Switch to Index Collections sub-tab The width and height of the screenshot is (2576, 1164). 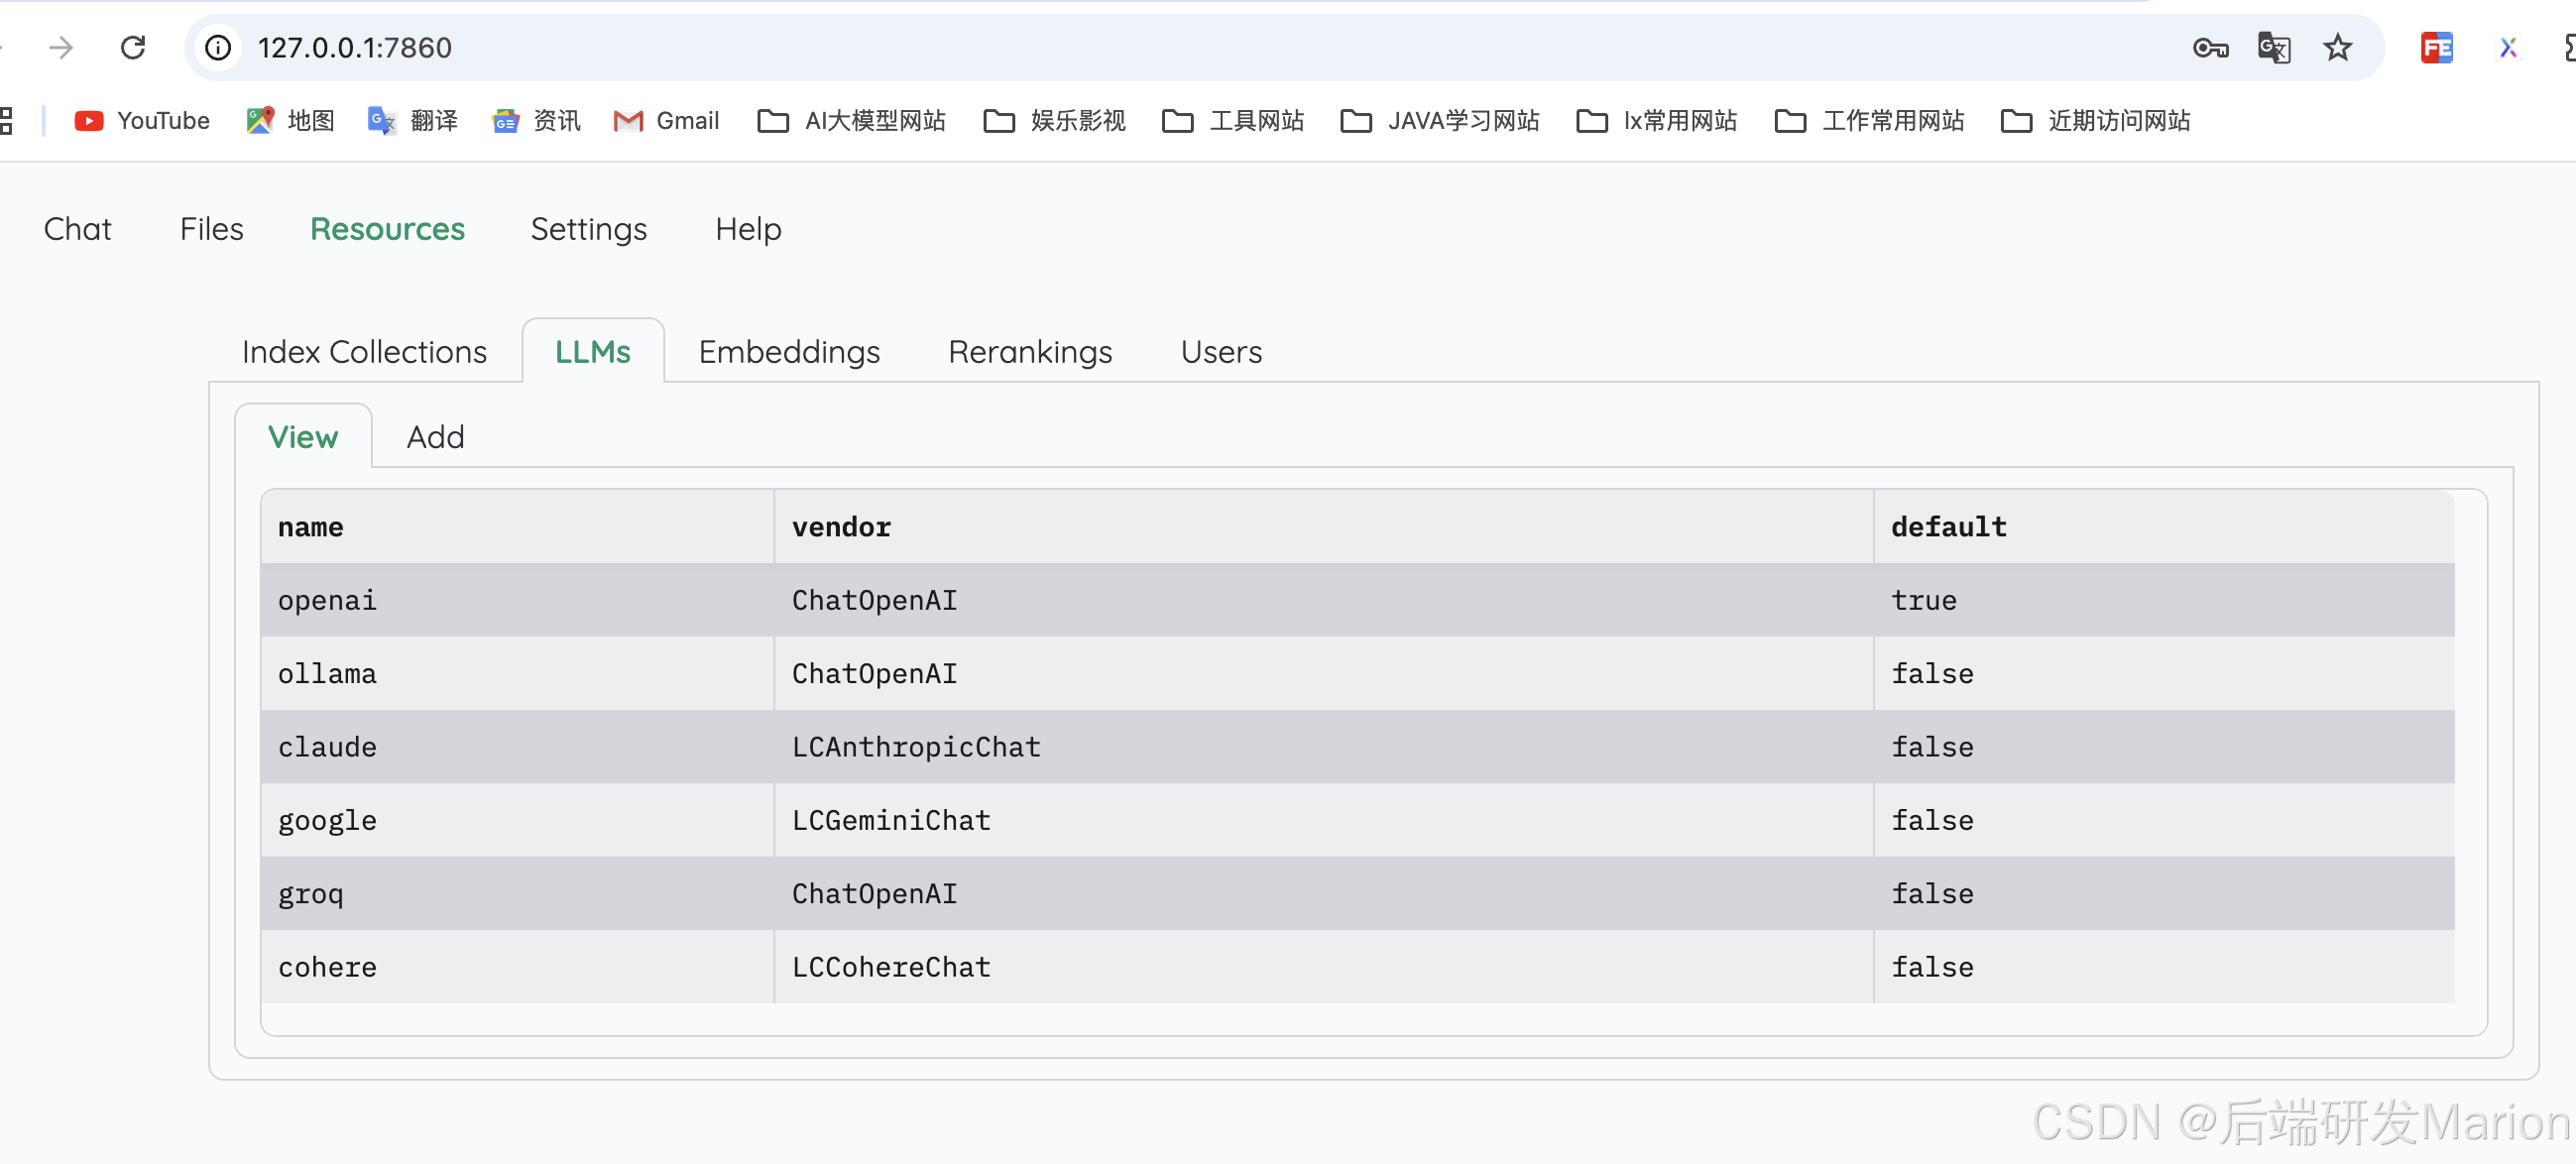point(364,352)
